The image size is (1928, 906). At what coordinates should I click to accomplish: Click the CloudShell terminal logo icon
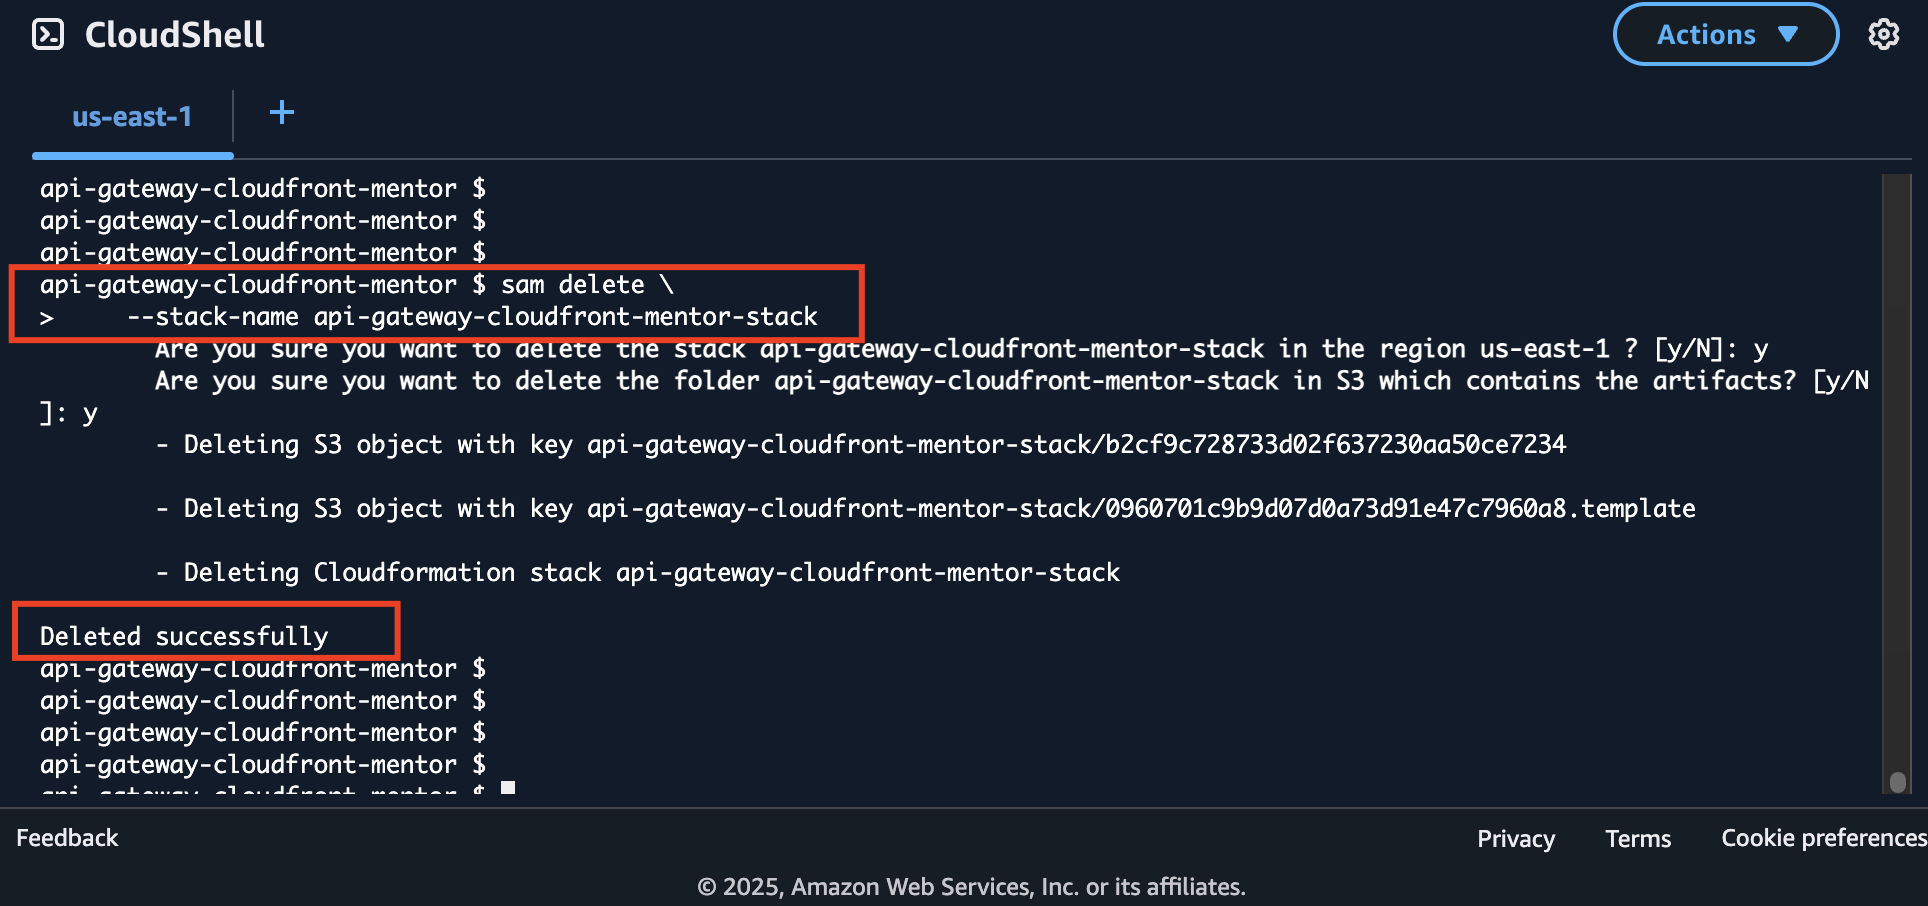coord(47,35)
